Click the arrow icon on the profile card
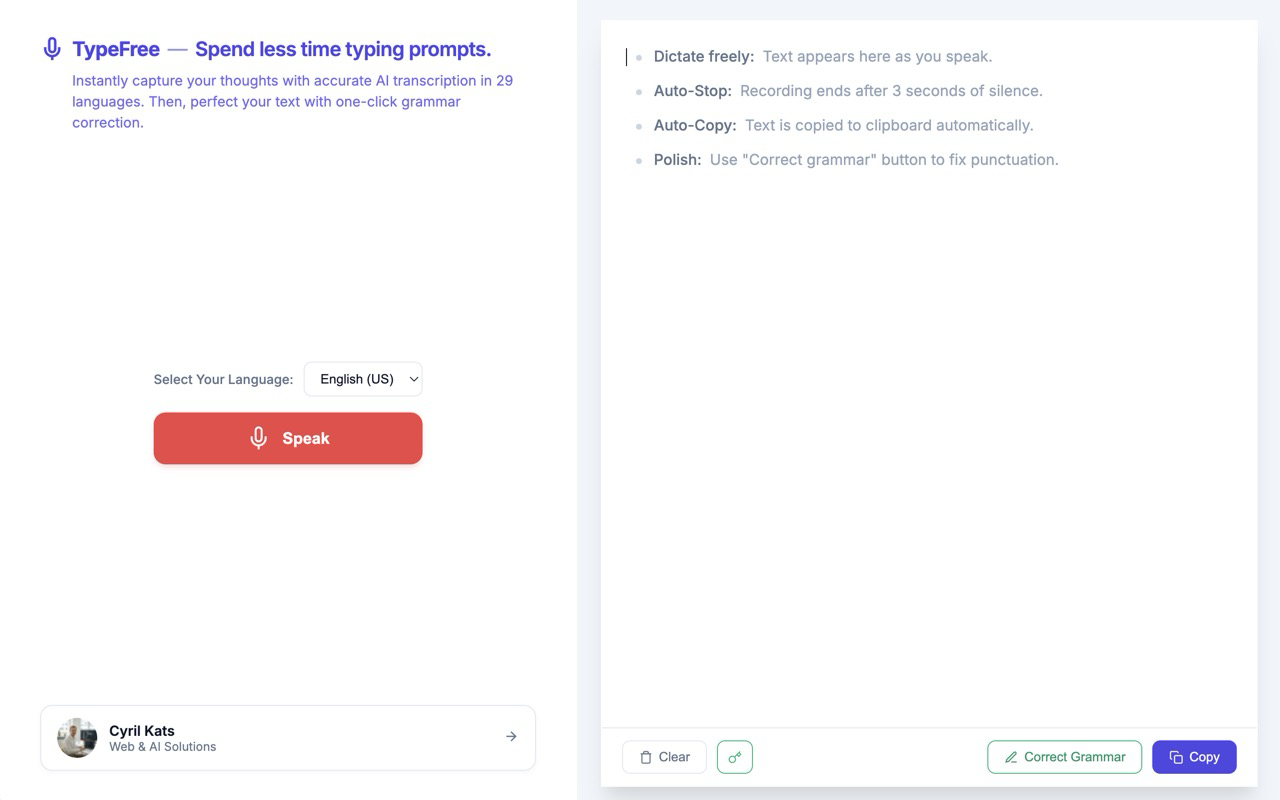Viewport: 1280px width, 800px height. [511, 736]
